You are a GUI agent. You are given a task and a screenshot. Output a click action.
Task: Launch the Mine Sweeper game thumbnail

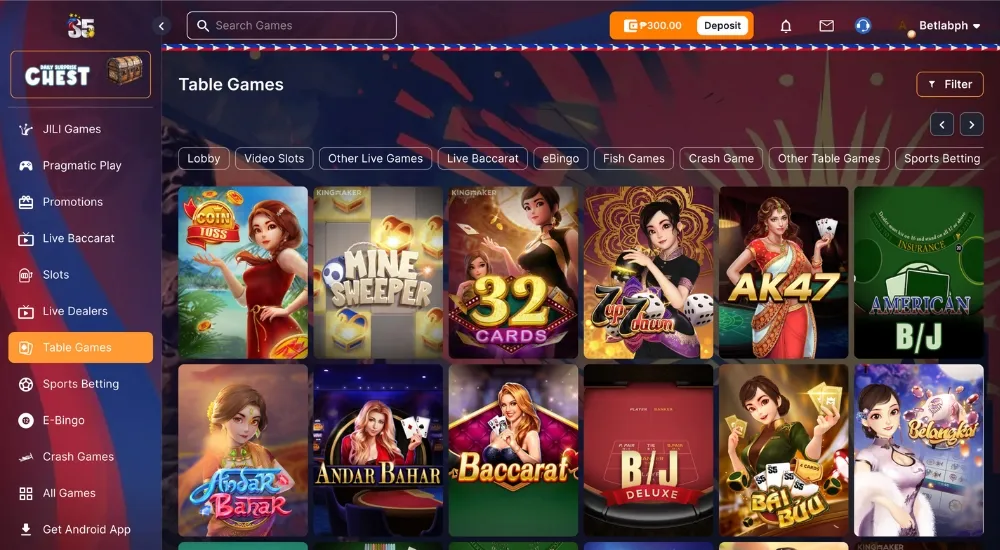click(378, 272)
